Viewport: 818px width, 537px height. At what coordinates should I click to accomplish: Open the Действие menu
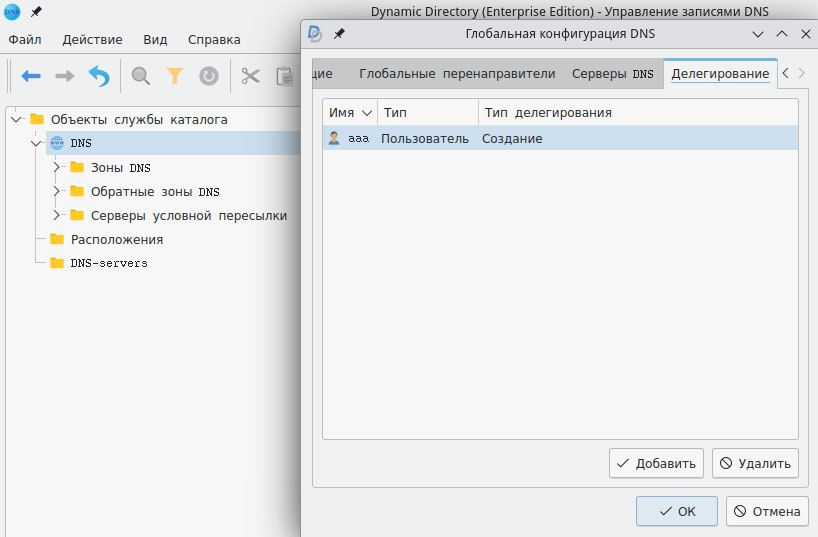[x=92, y=40]
